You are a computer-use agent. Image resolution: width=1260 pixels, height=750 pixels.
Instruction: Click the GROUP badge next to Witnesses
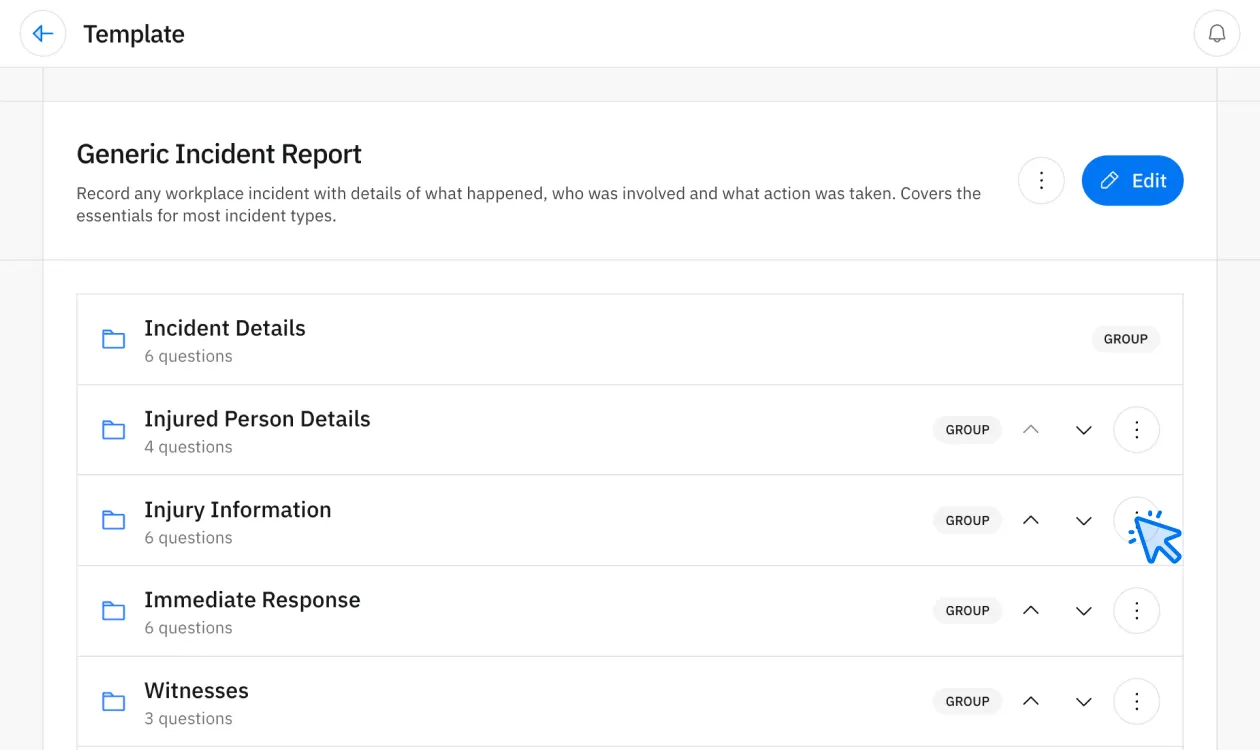pos(967,701)
